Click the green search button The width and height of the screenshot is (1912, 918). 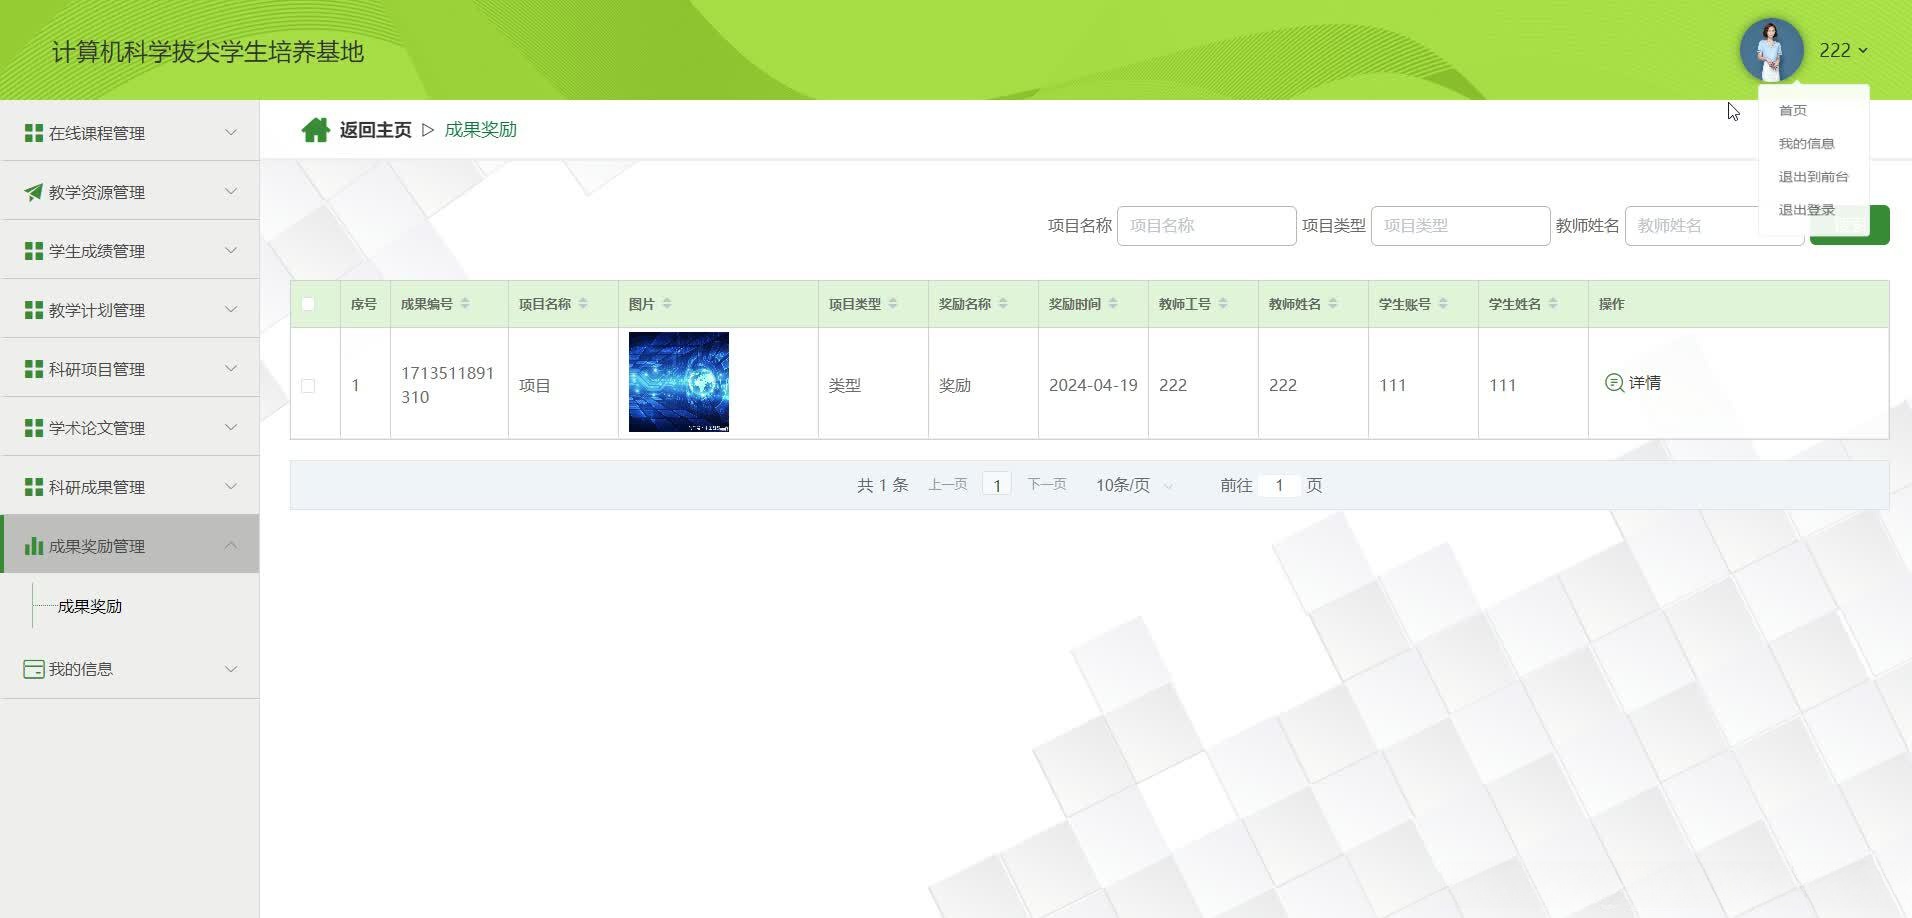(x=1849, y=225)
